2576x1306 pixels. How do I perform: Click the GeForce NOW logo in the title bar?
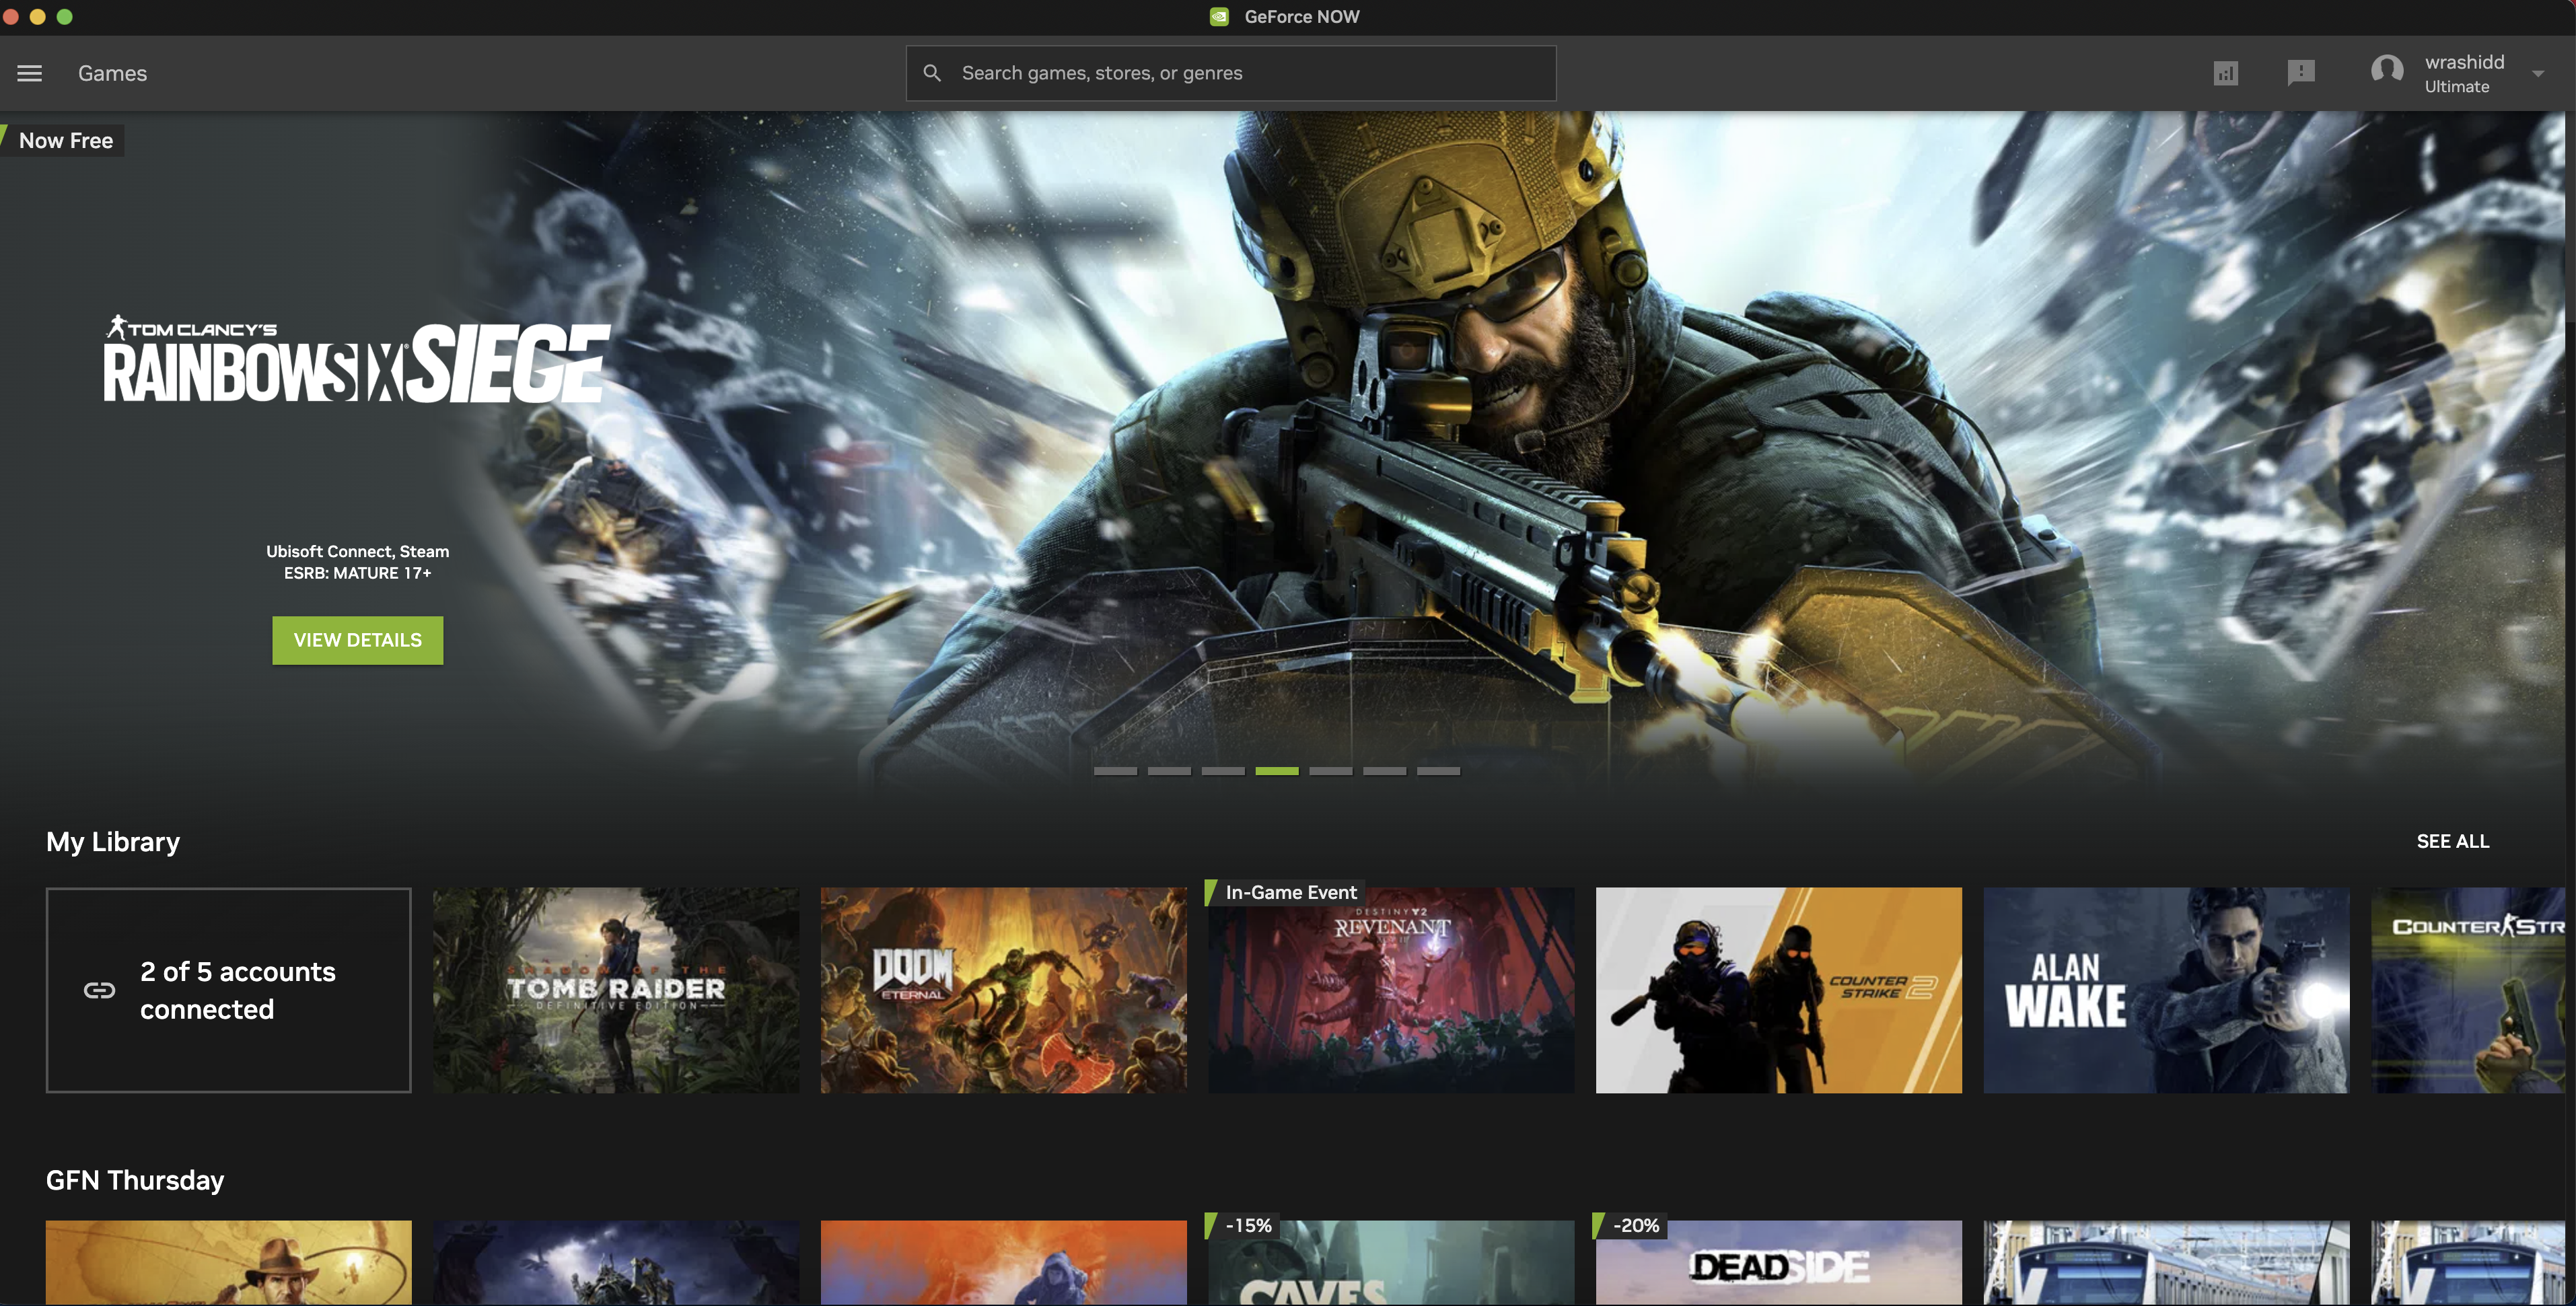tap(1220, 16)
